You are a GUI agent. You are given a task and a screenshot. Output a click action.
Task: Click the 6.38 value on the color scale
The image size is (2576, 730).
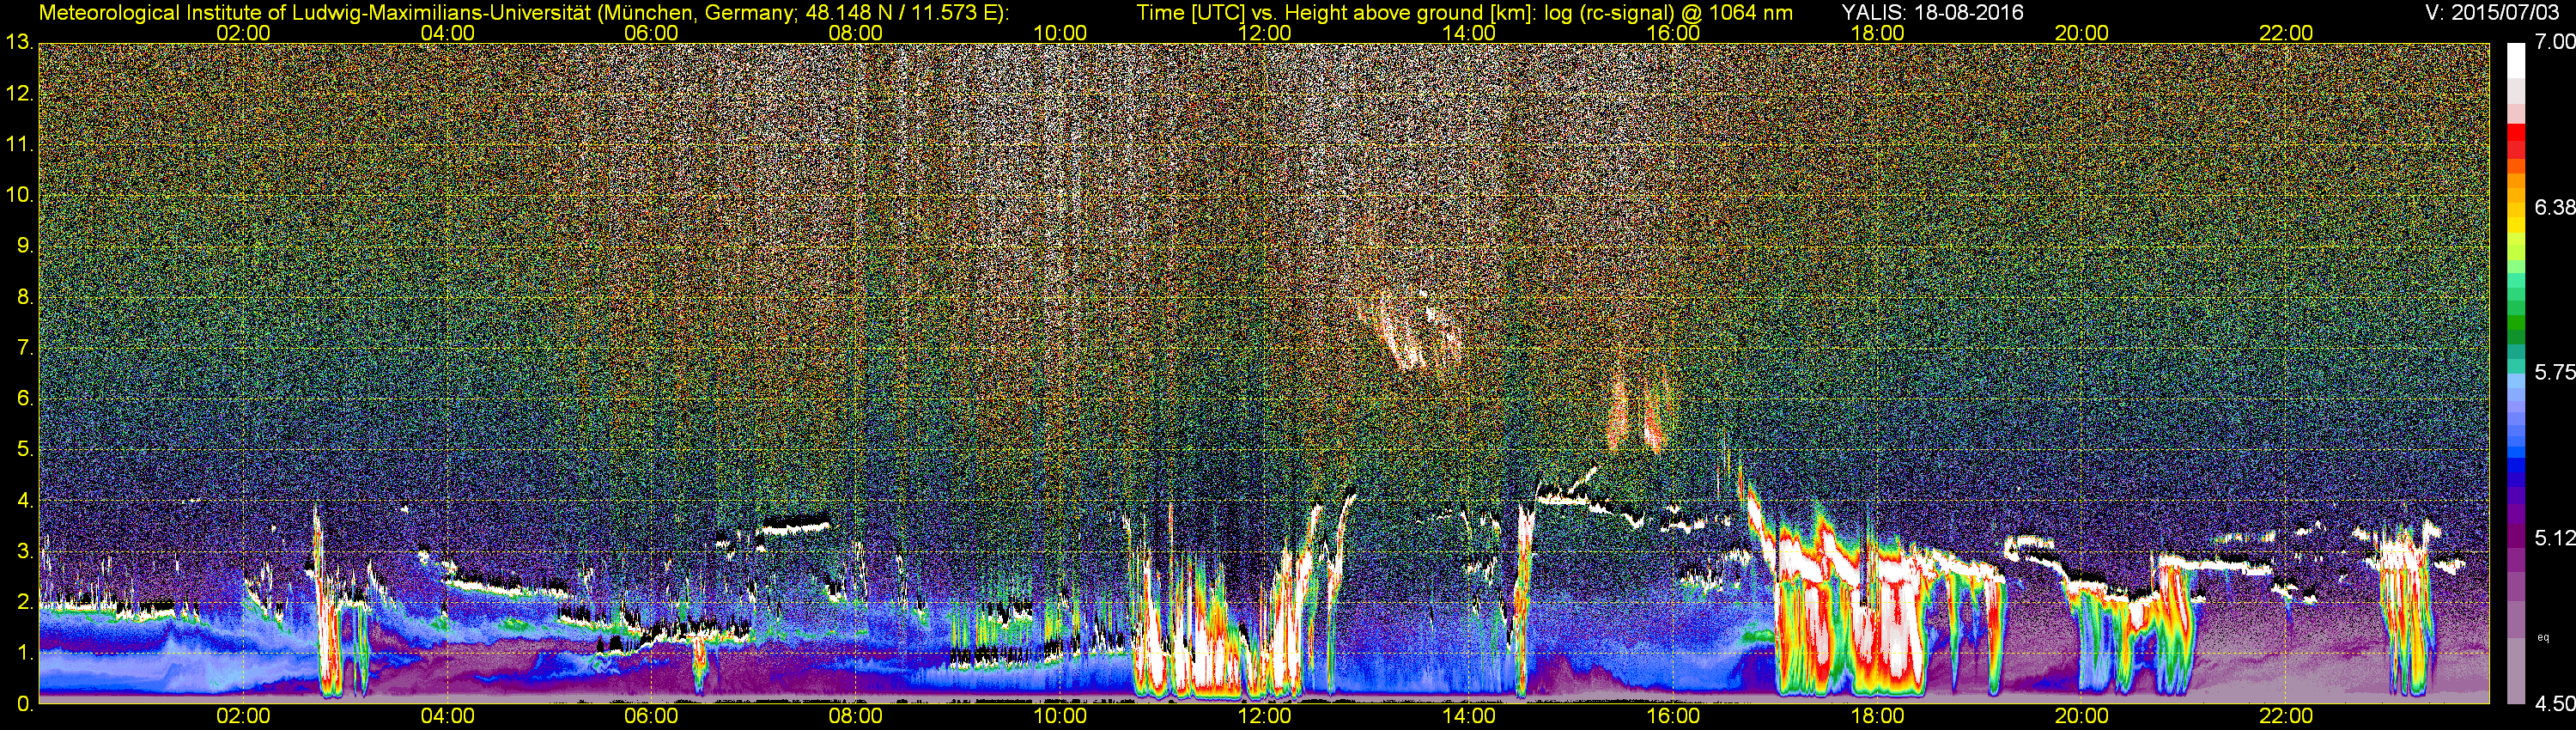[x=2555, y=207]
